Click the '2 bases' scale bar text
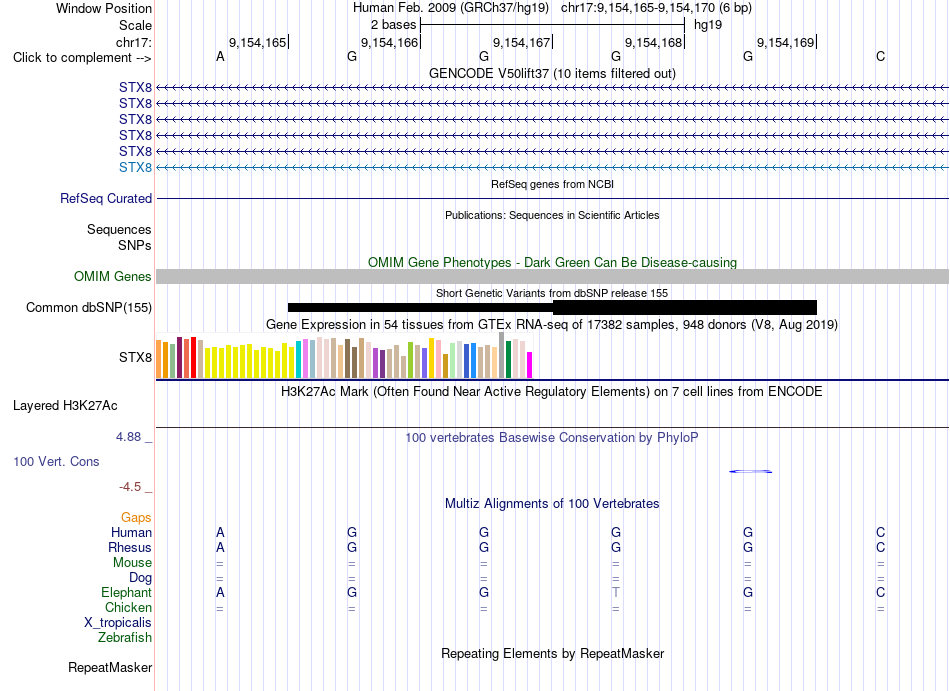 [x=393, y=25]
